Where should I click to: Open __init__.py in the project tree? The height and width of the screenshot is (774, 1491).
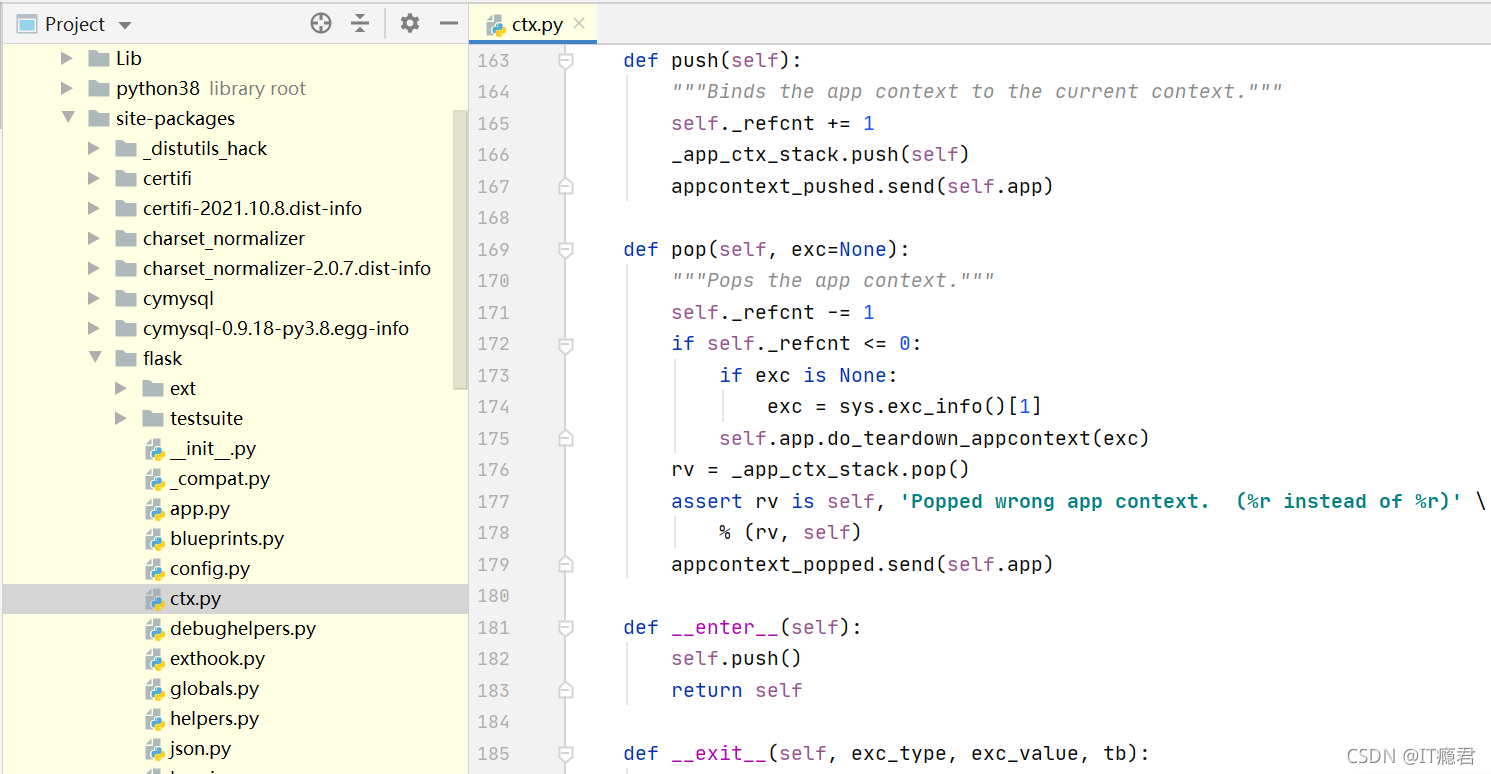tap(213, 449)
